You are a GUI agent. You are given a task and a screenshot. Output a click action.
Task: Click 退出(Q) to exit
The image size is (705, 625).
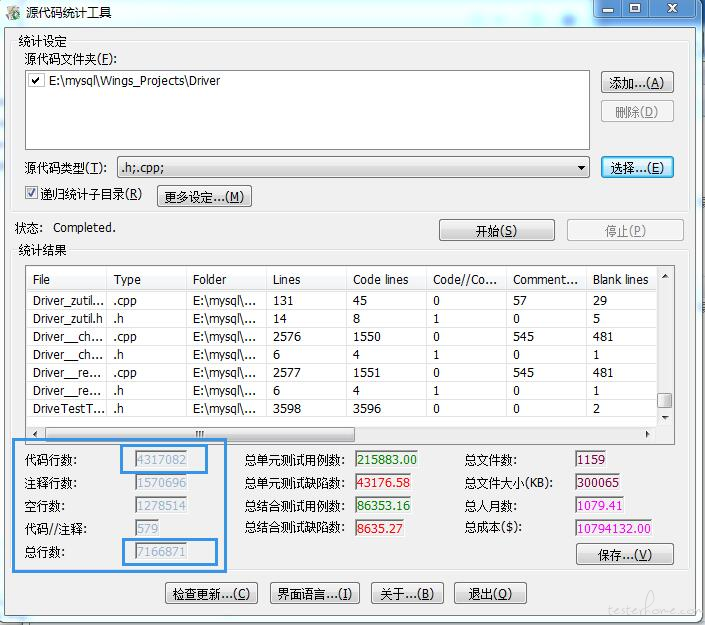(490, 594)
